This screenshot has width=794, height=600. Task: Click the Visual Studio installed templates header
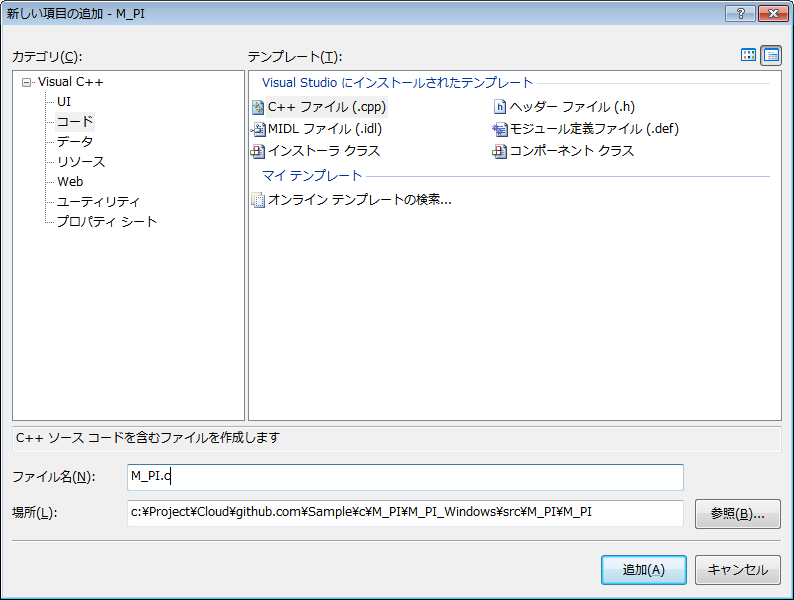click(x=398, y=83)
